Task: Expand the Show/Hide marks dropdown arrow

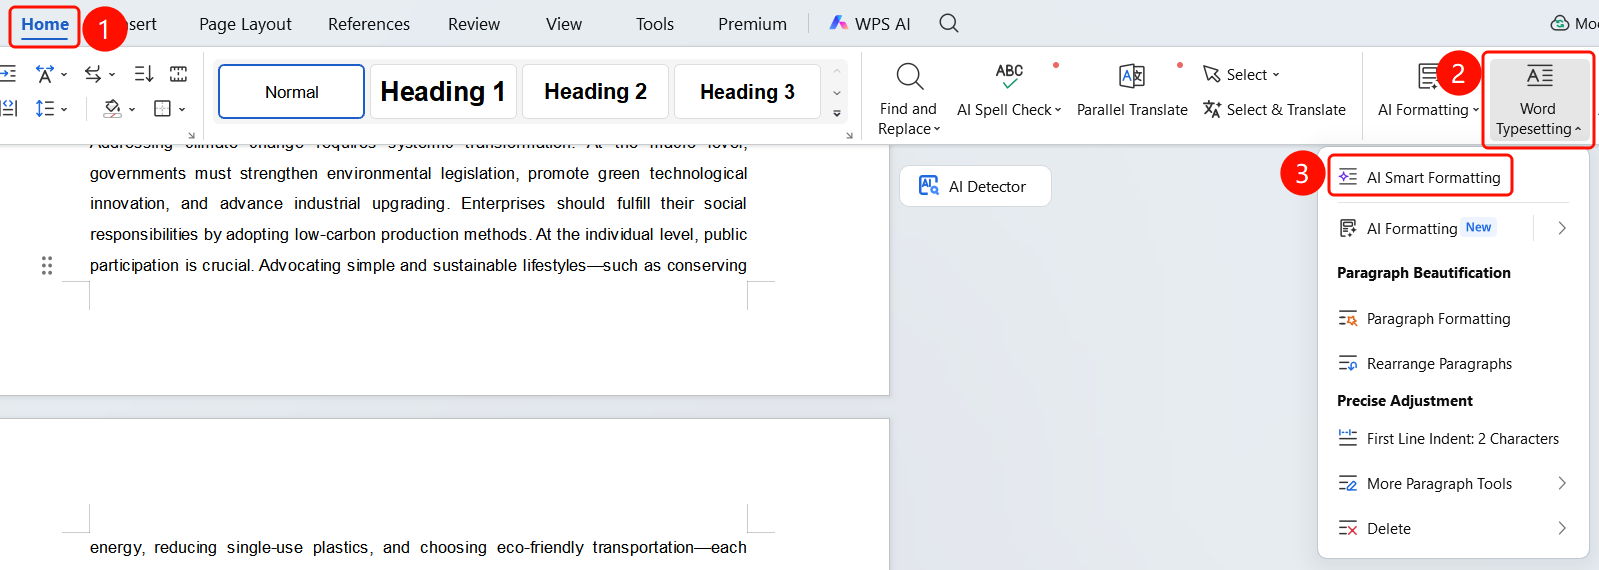Action: [112, 75]
